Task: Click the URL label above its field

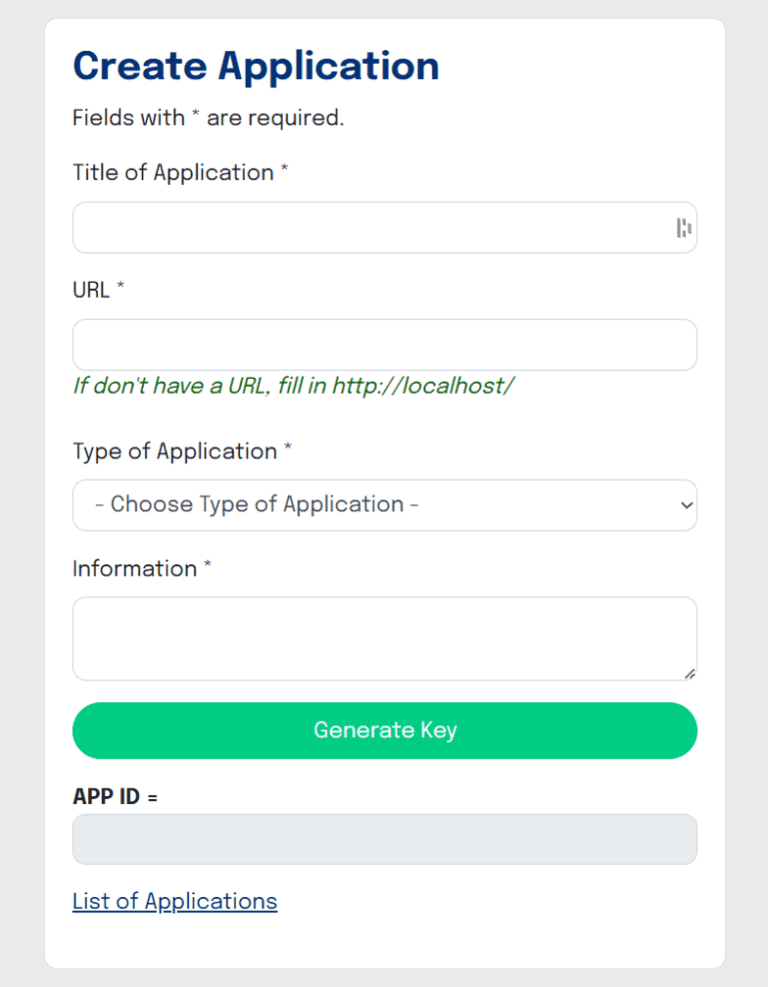Action: [x=89, y=290]
